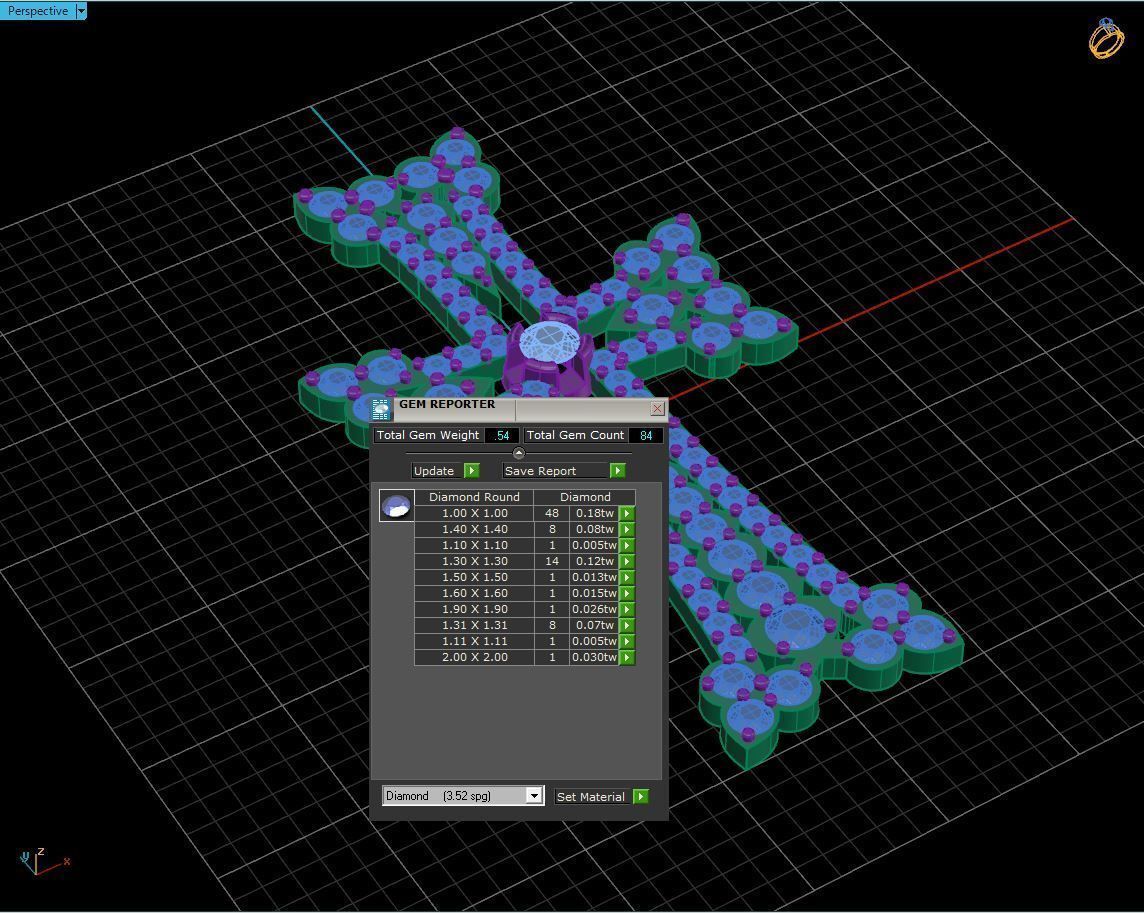Click the green arrow beside Set Material

pyautogui.click(x=641, y=796)
